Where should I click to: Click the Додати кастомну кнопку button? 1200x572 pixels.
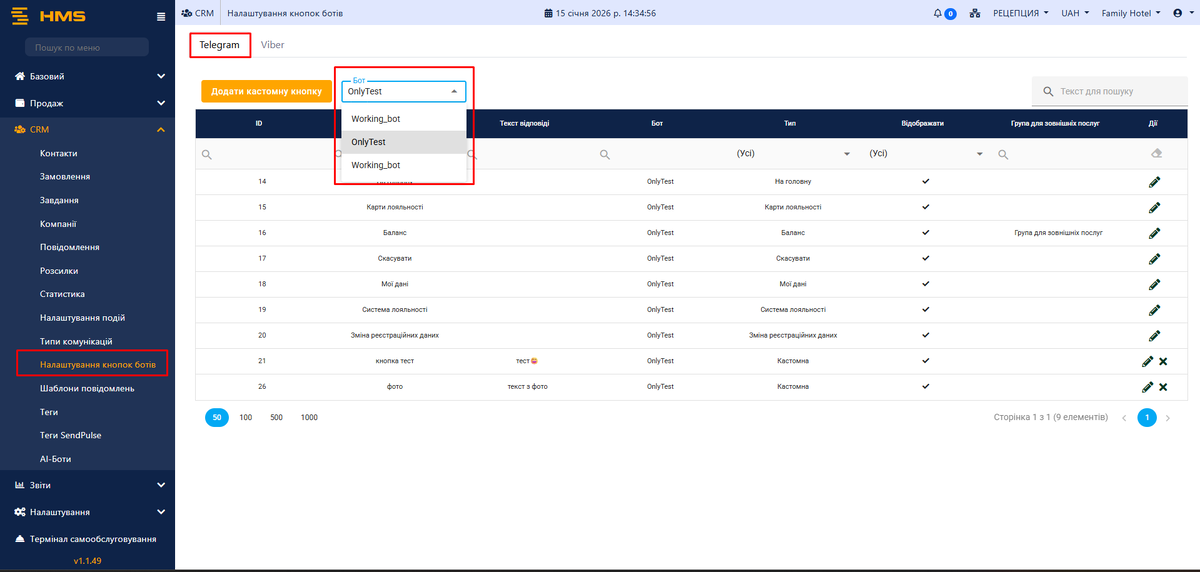coord(266,91)
